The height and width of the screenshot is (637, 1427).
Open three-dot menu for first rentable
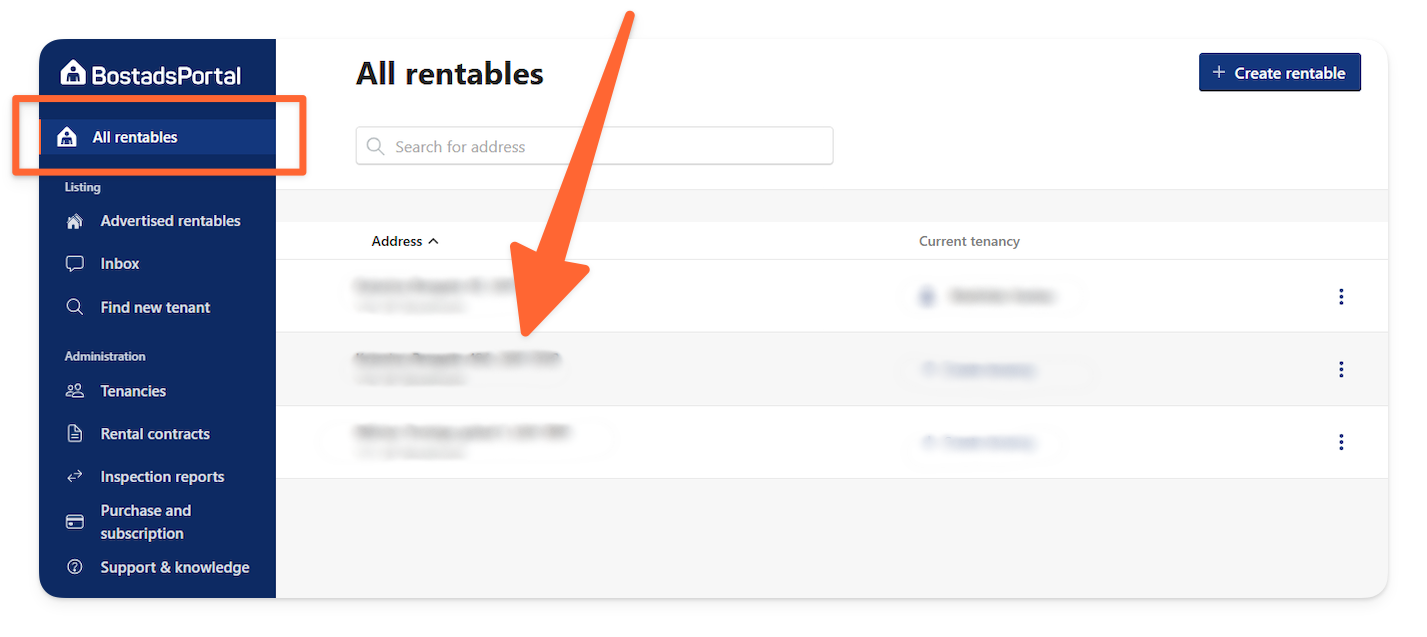coord(1341,296)
